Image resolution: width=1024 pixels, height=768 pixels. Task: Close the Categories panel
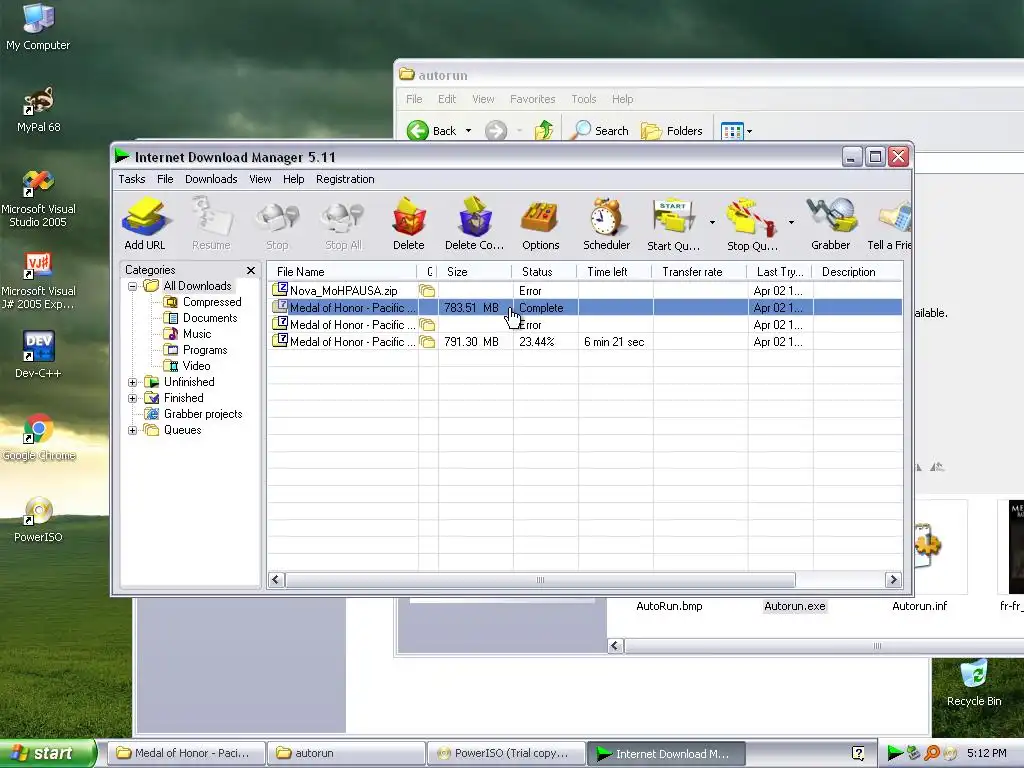[x=251, y=270]
